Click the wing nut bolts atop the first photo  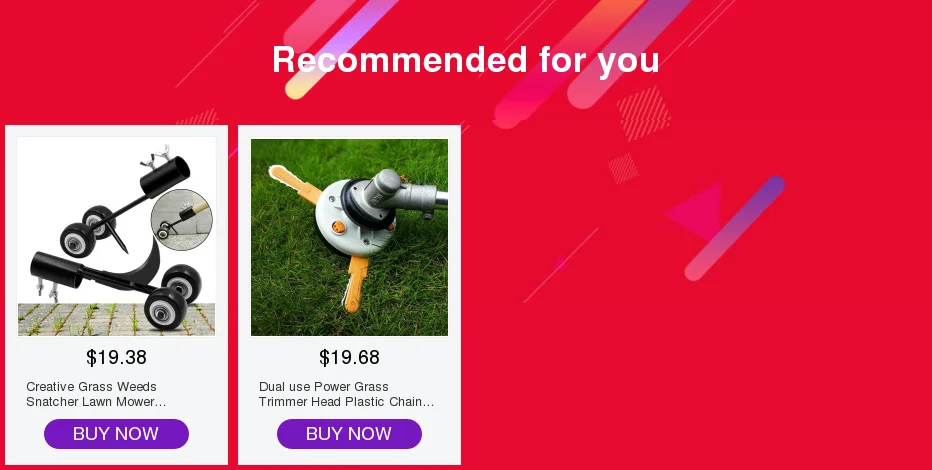coord(156,157)
